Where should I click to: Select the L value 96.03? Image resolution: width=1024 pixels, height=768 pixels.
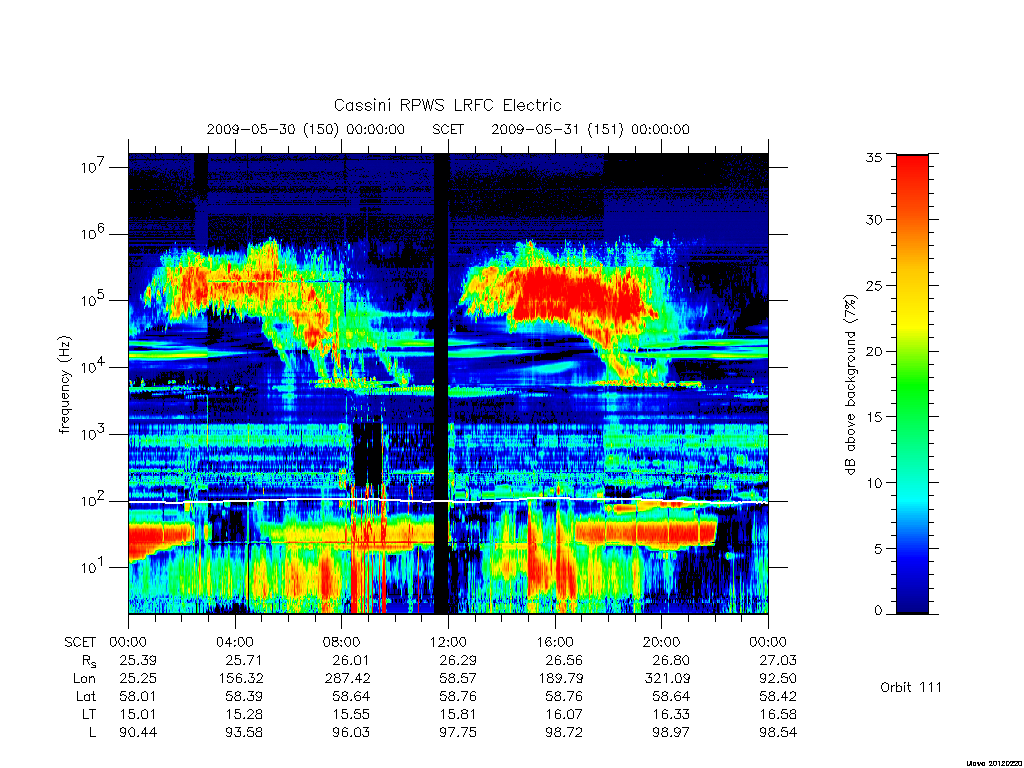click(x=351, y=733)
